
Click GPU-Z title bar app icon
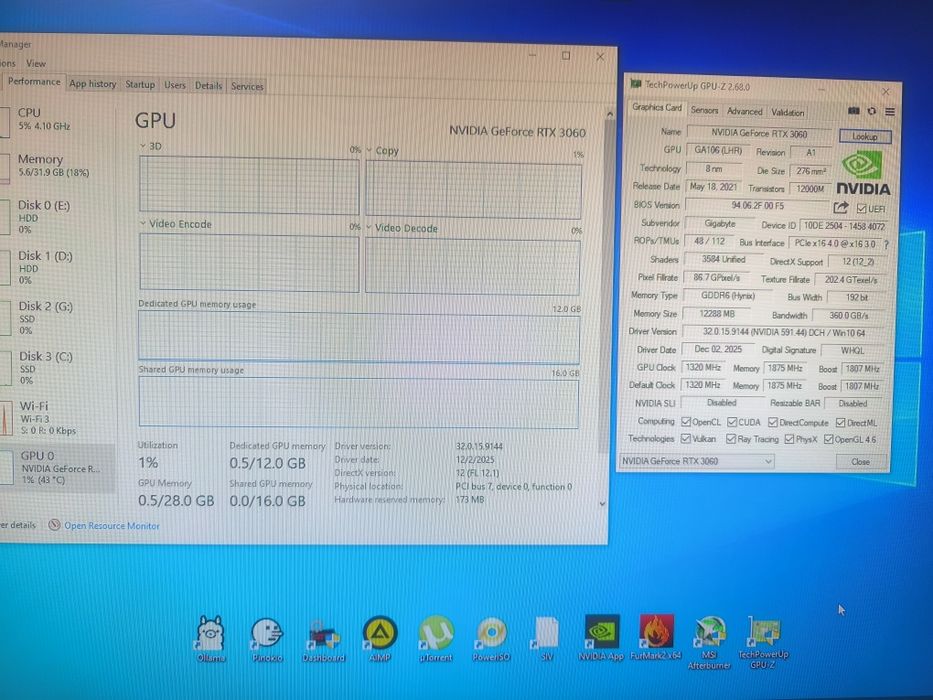(635, 84)
